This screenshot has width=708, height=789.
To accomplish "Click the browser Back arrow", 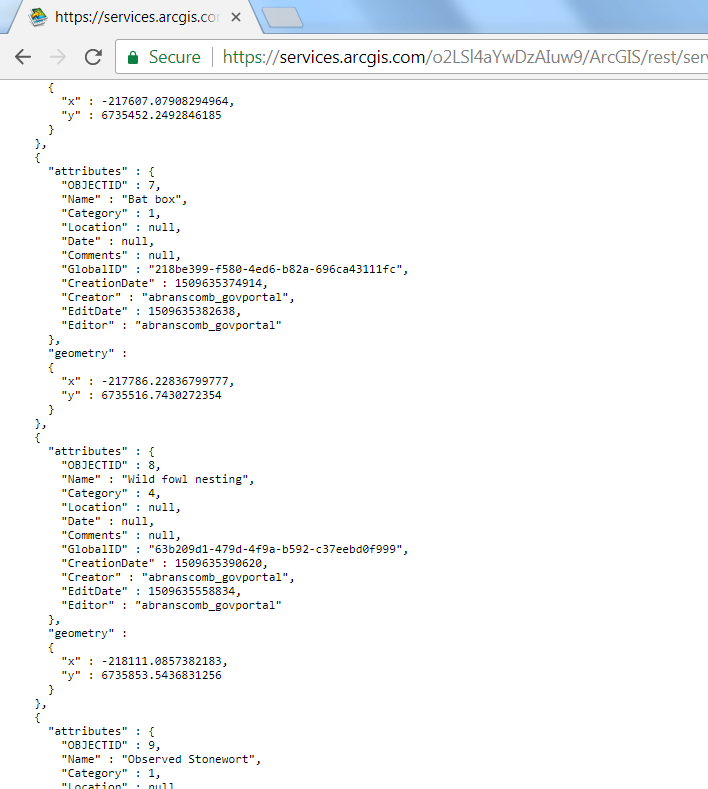I will click(x=23, y=57).
